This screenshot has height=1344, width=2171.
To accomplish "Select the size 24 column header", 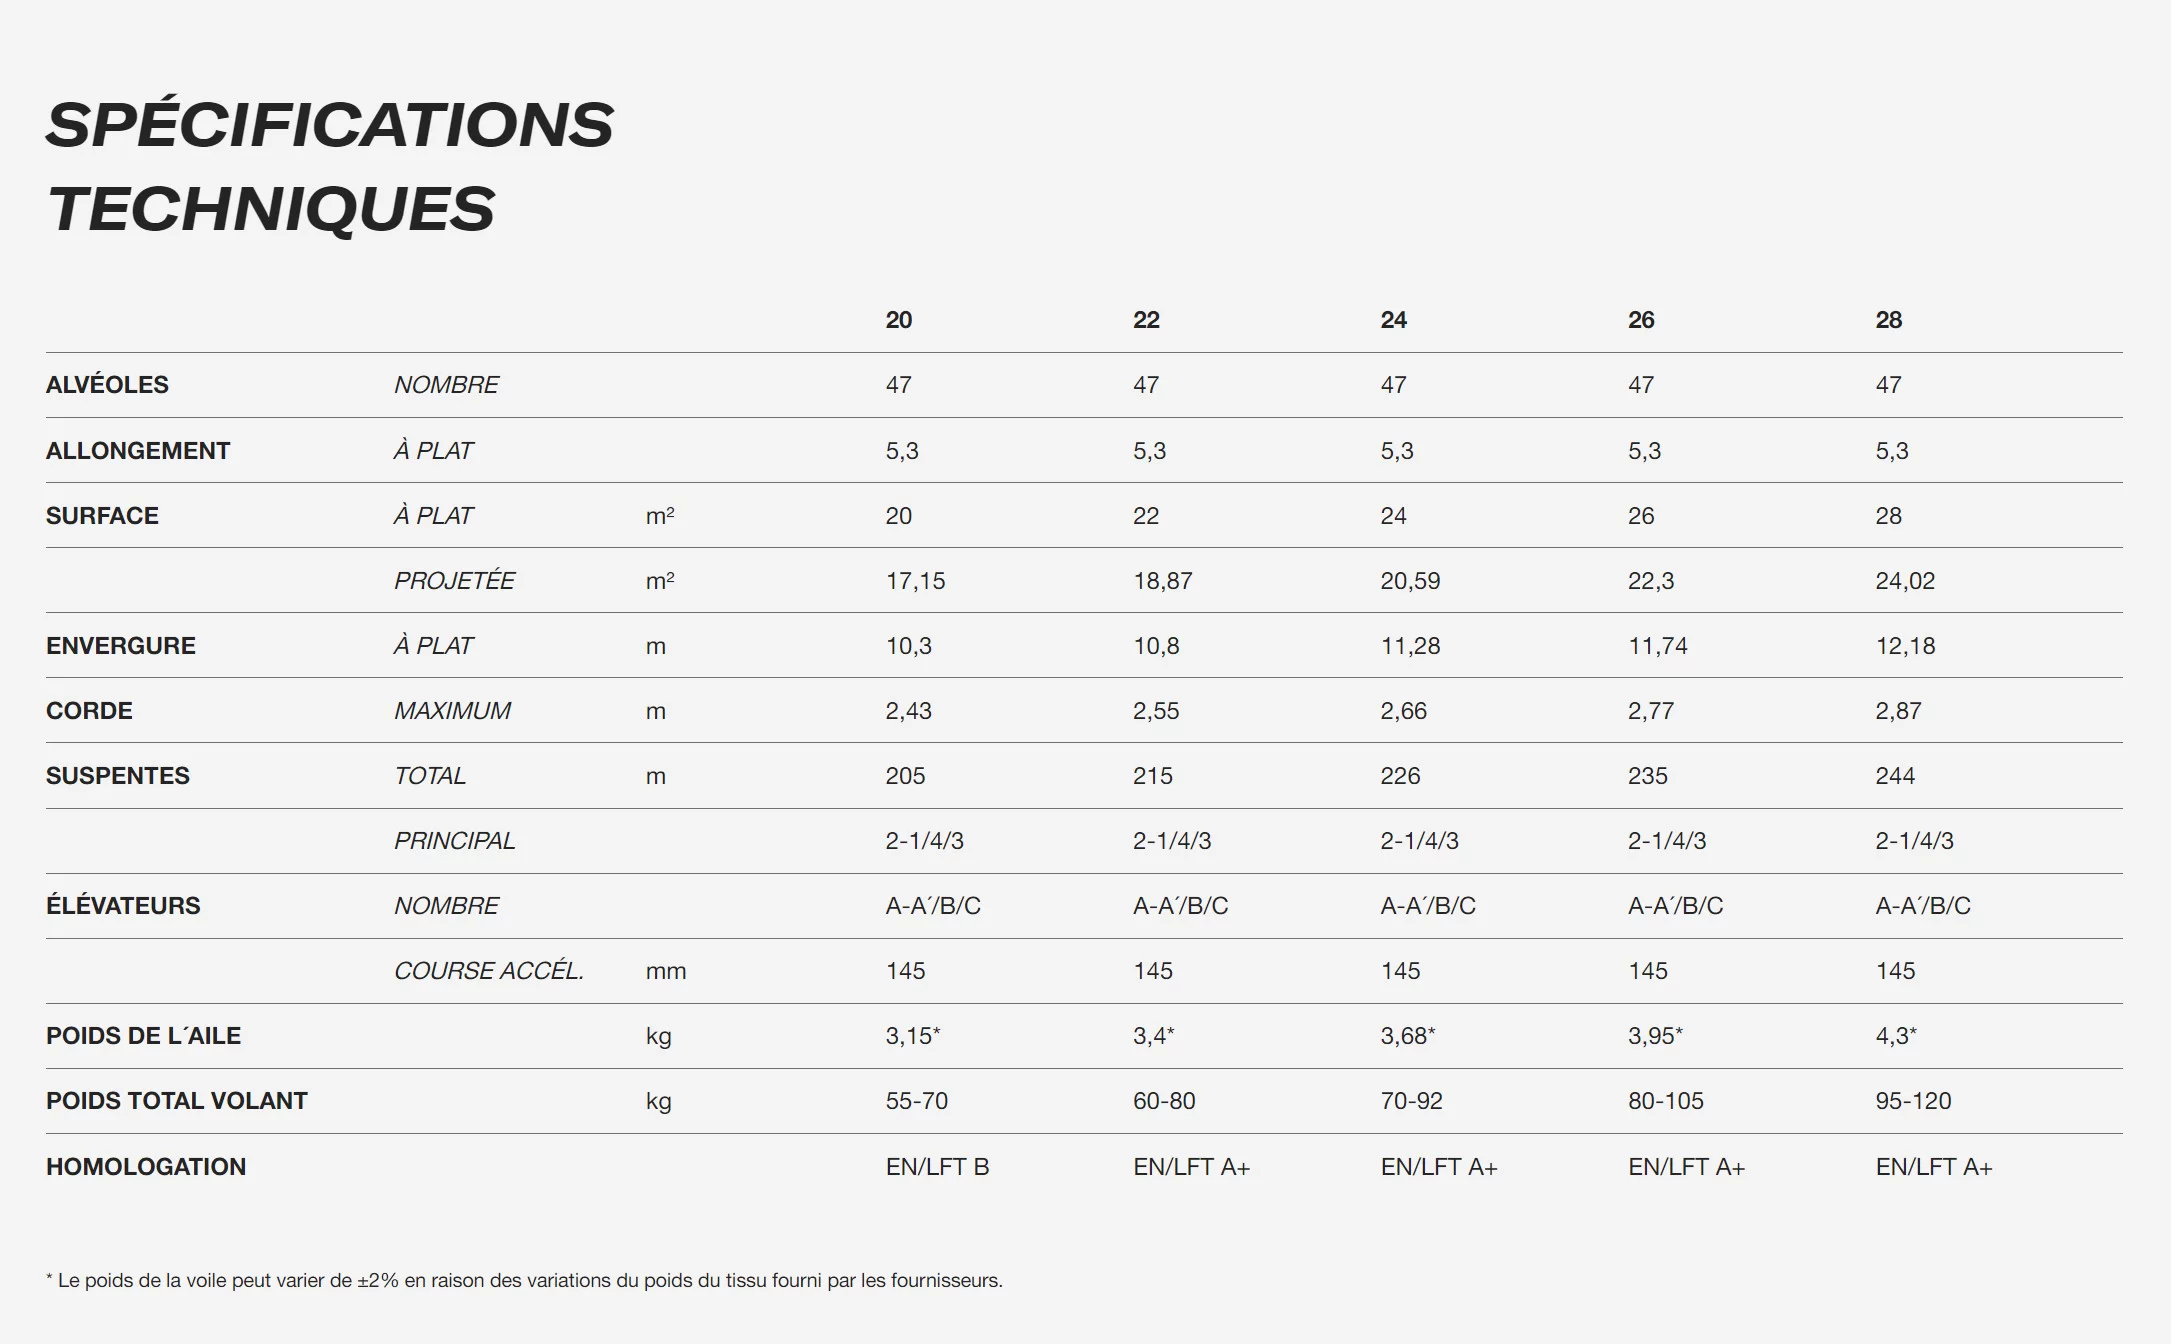I will tap(1393, 320).
